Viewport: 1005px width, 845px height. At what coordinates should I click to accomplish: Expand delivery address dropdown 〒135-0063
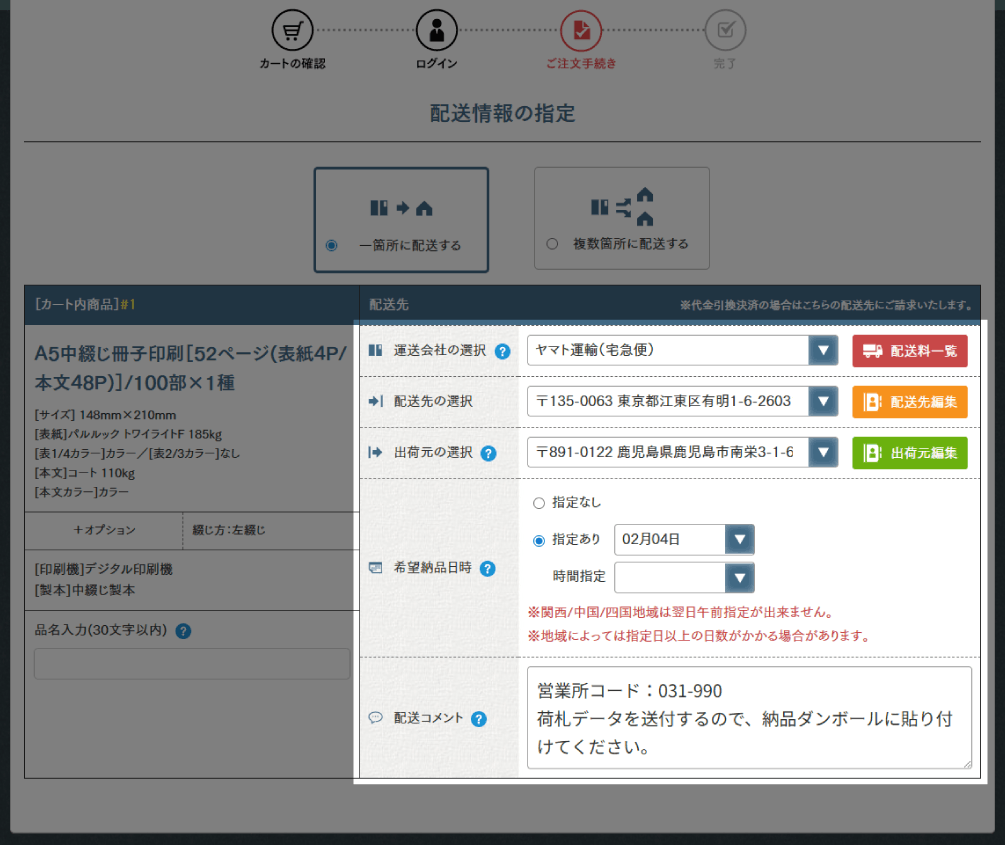pos(682,402)
